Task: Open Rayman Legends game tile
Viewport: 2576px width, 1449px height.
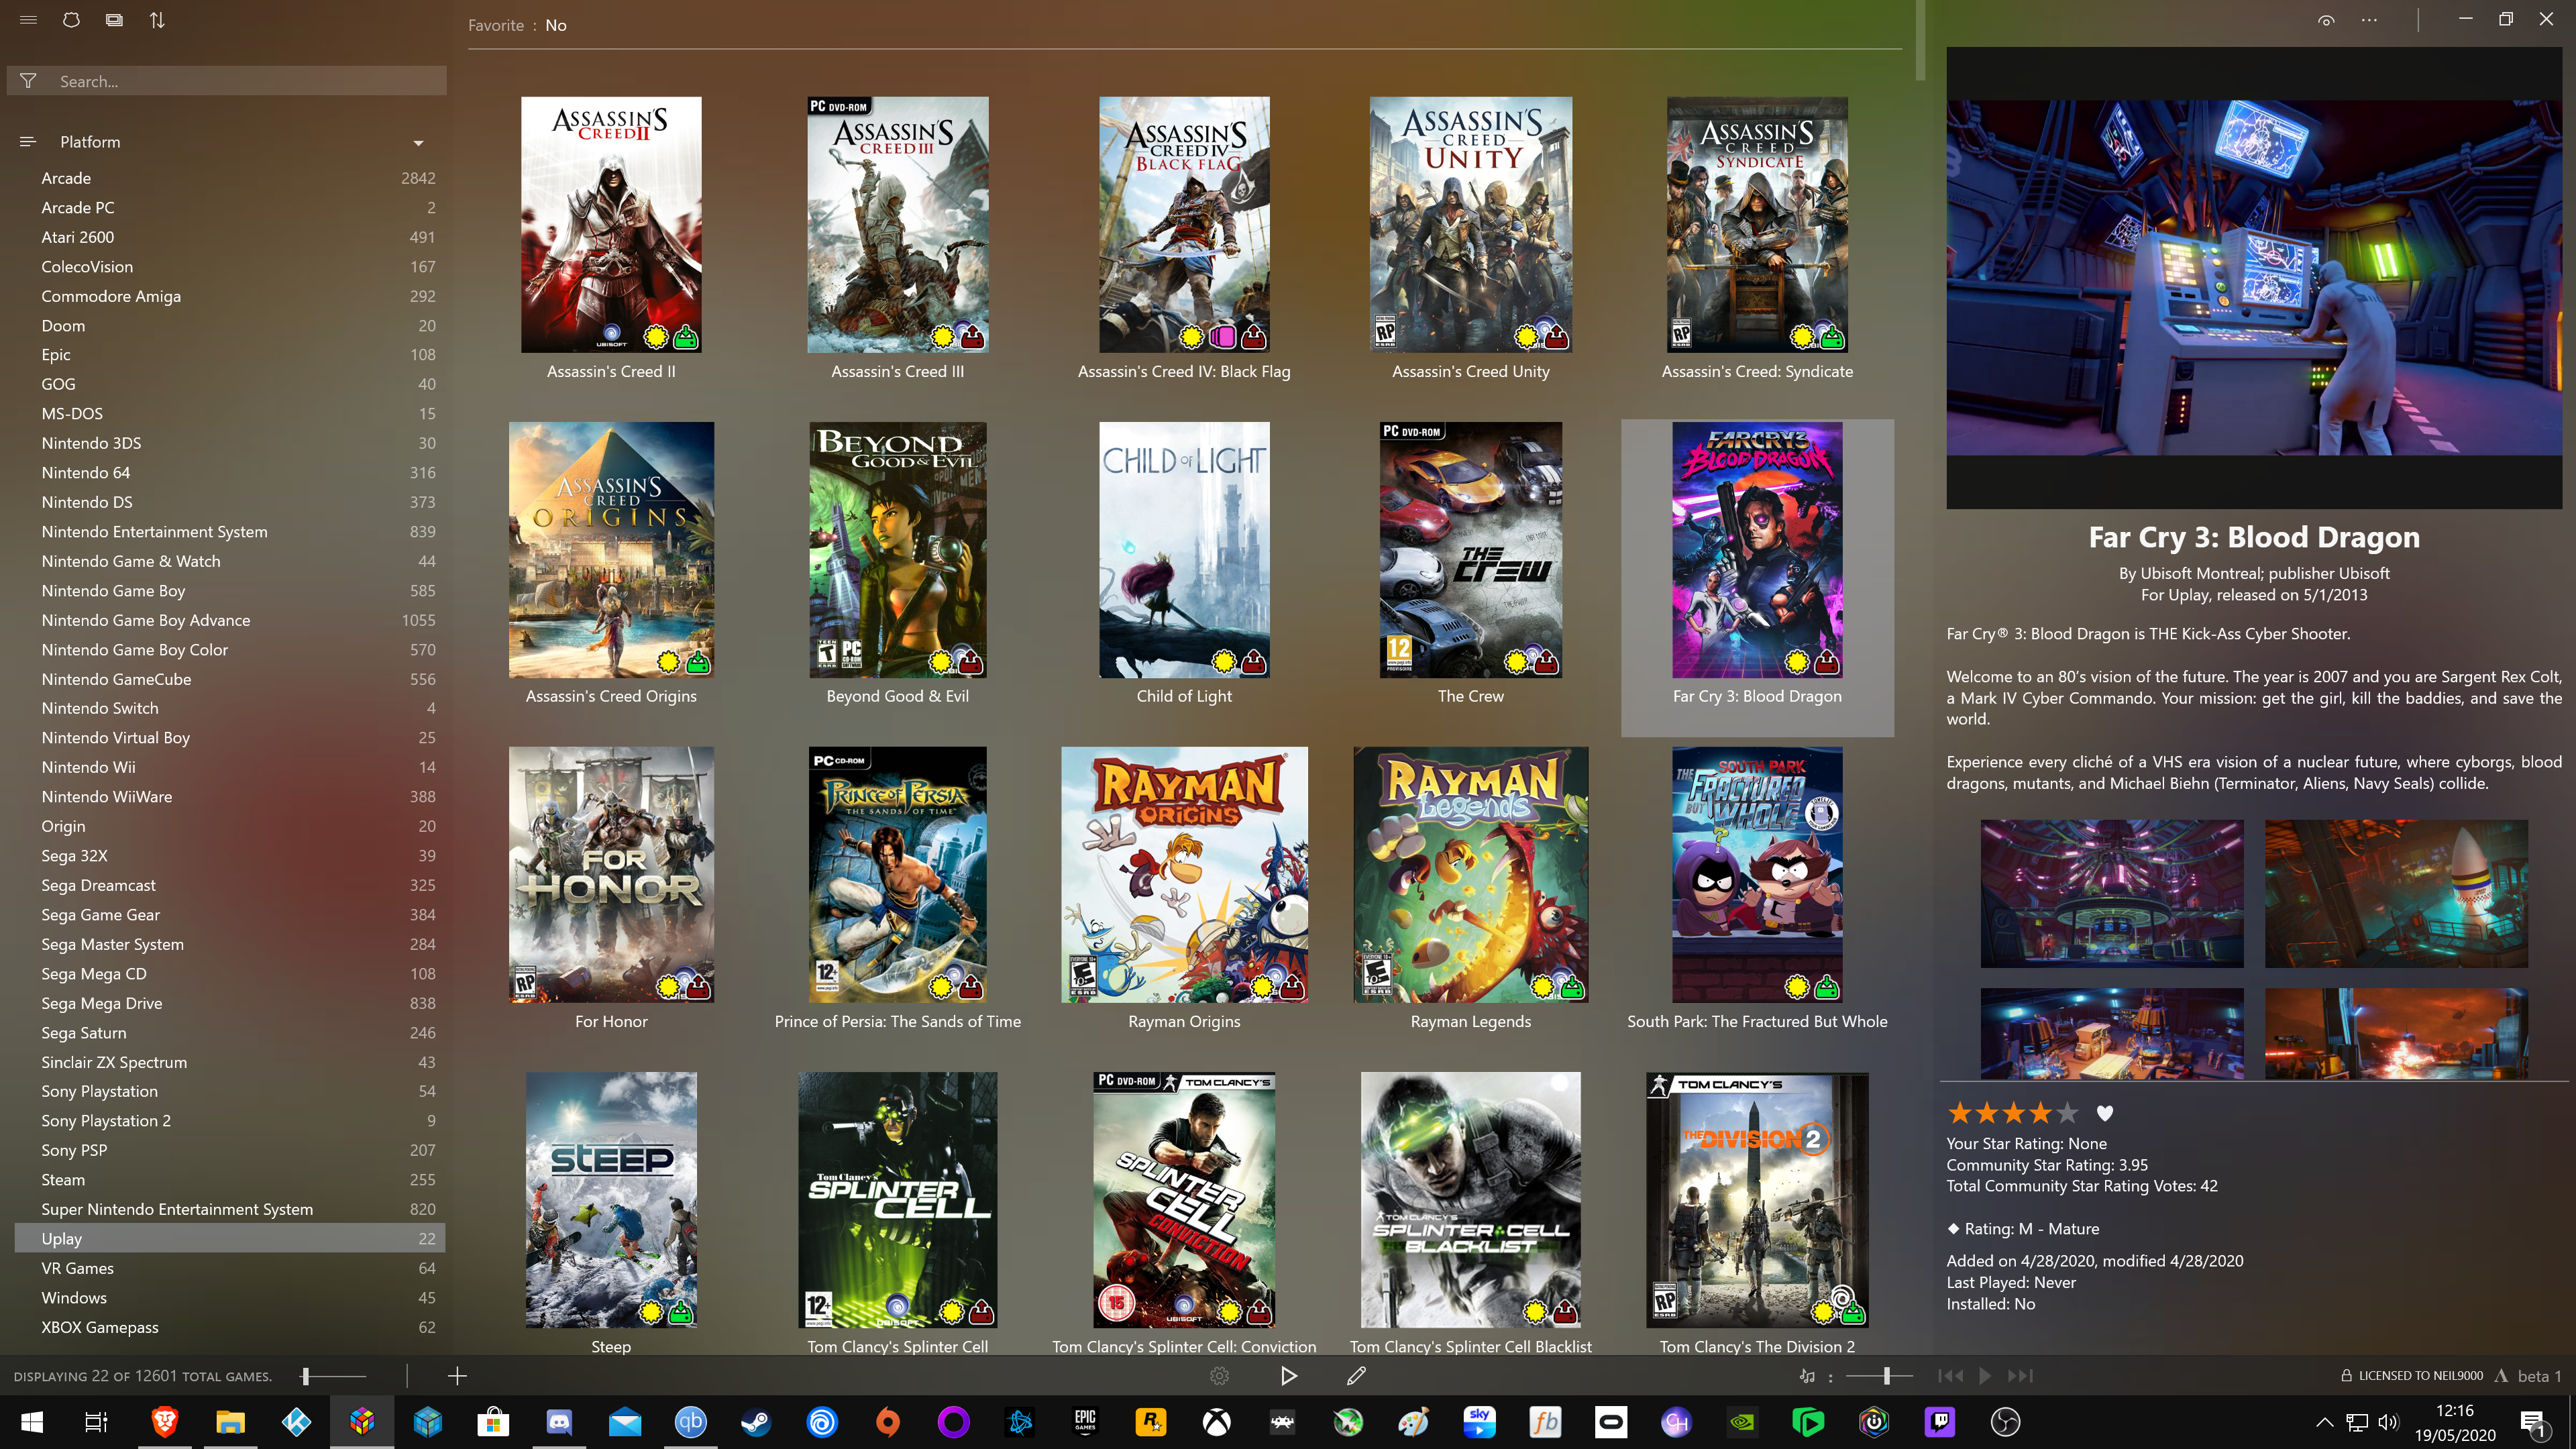Action: click(1470, 875)
